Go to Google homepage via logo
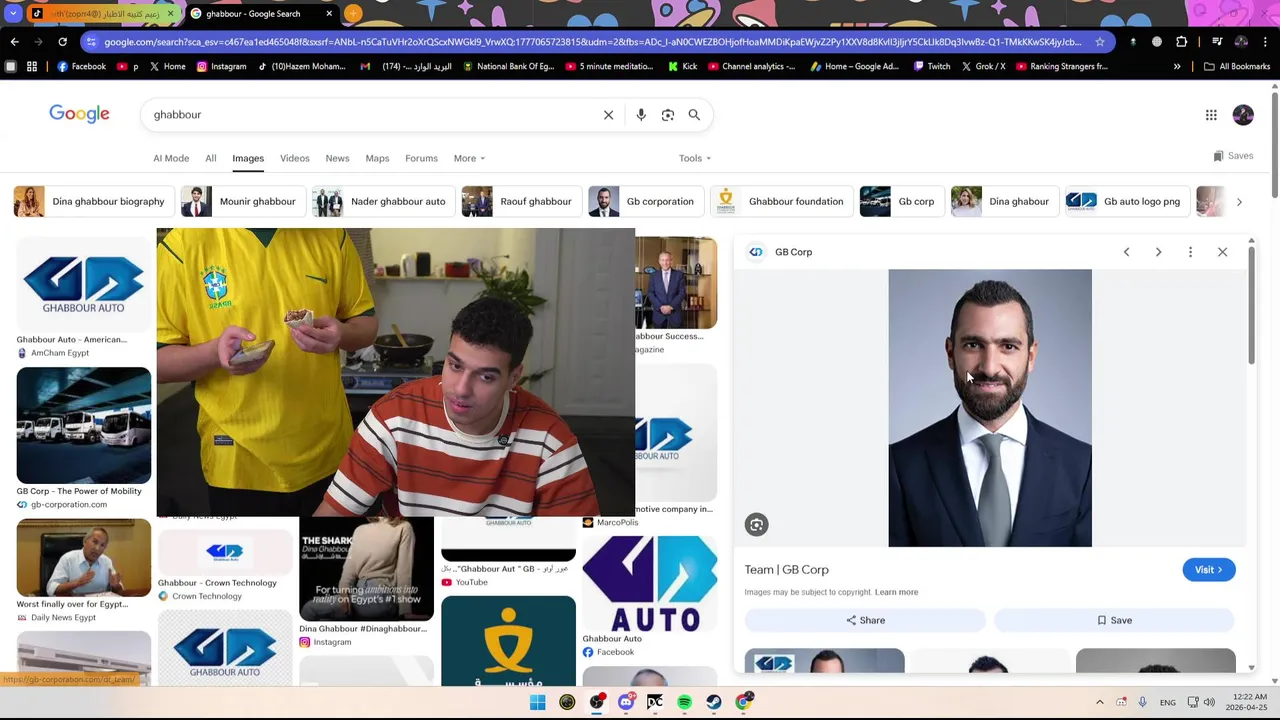Image resolution: width=1280 pixels, height=720 pixels. pyautogui.click(x=79, y=114)
